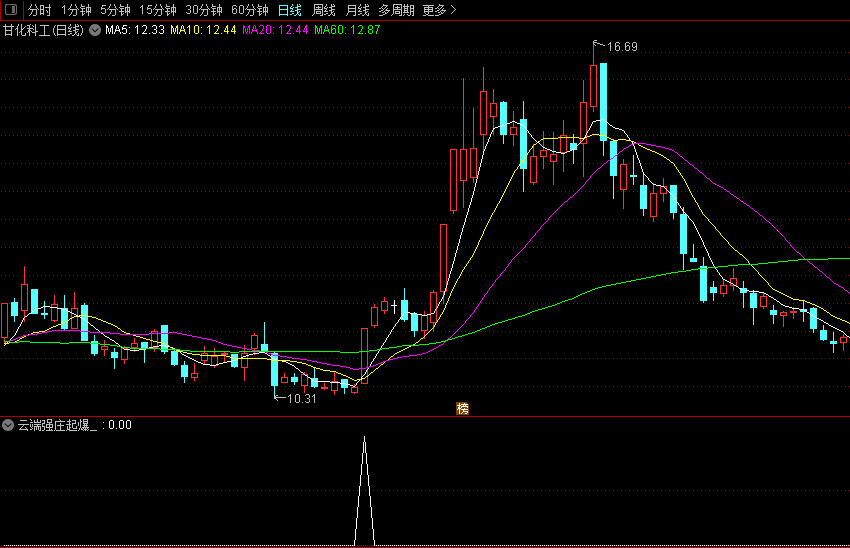850x548 pixels.
Task: Switch to 月线 monthly chart
Action: [357, 10]
